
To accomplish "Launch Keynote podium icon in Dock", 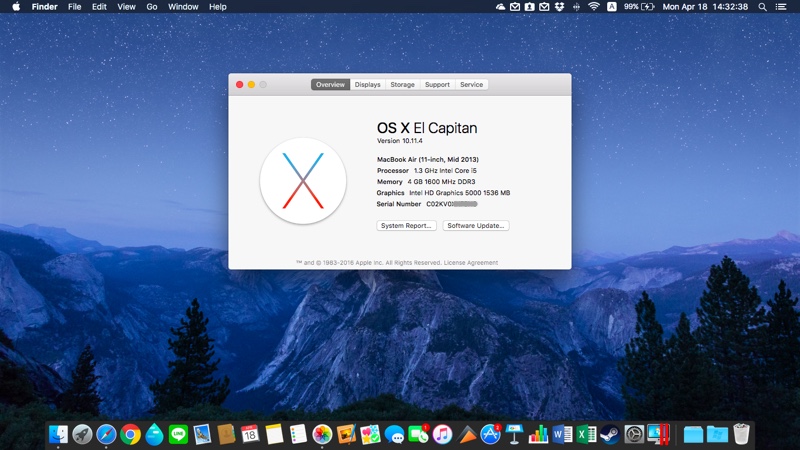I will 514,435.
